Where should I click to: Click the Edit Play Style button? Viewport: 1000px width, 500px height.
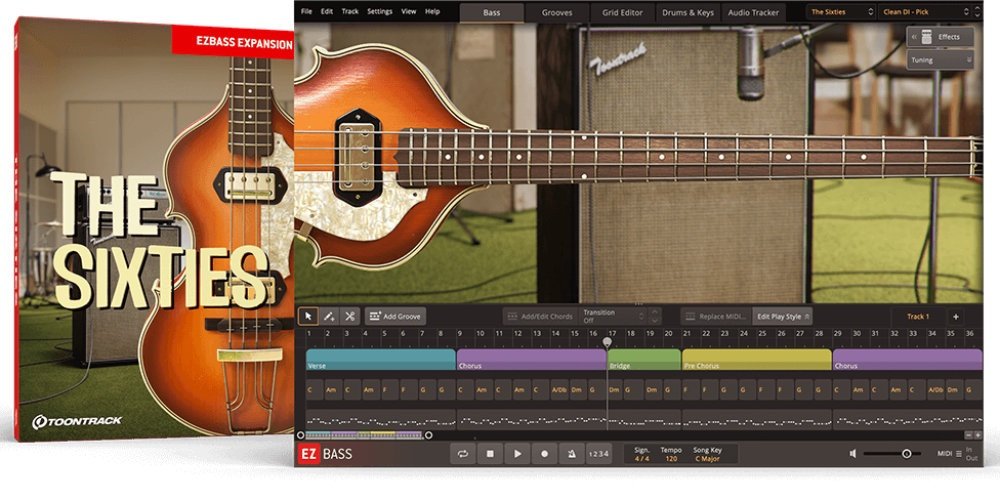780,316
